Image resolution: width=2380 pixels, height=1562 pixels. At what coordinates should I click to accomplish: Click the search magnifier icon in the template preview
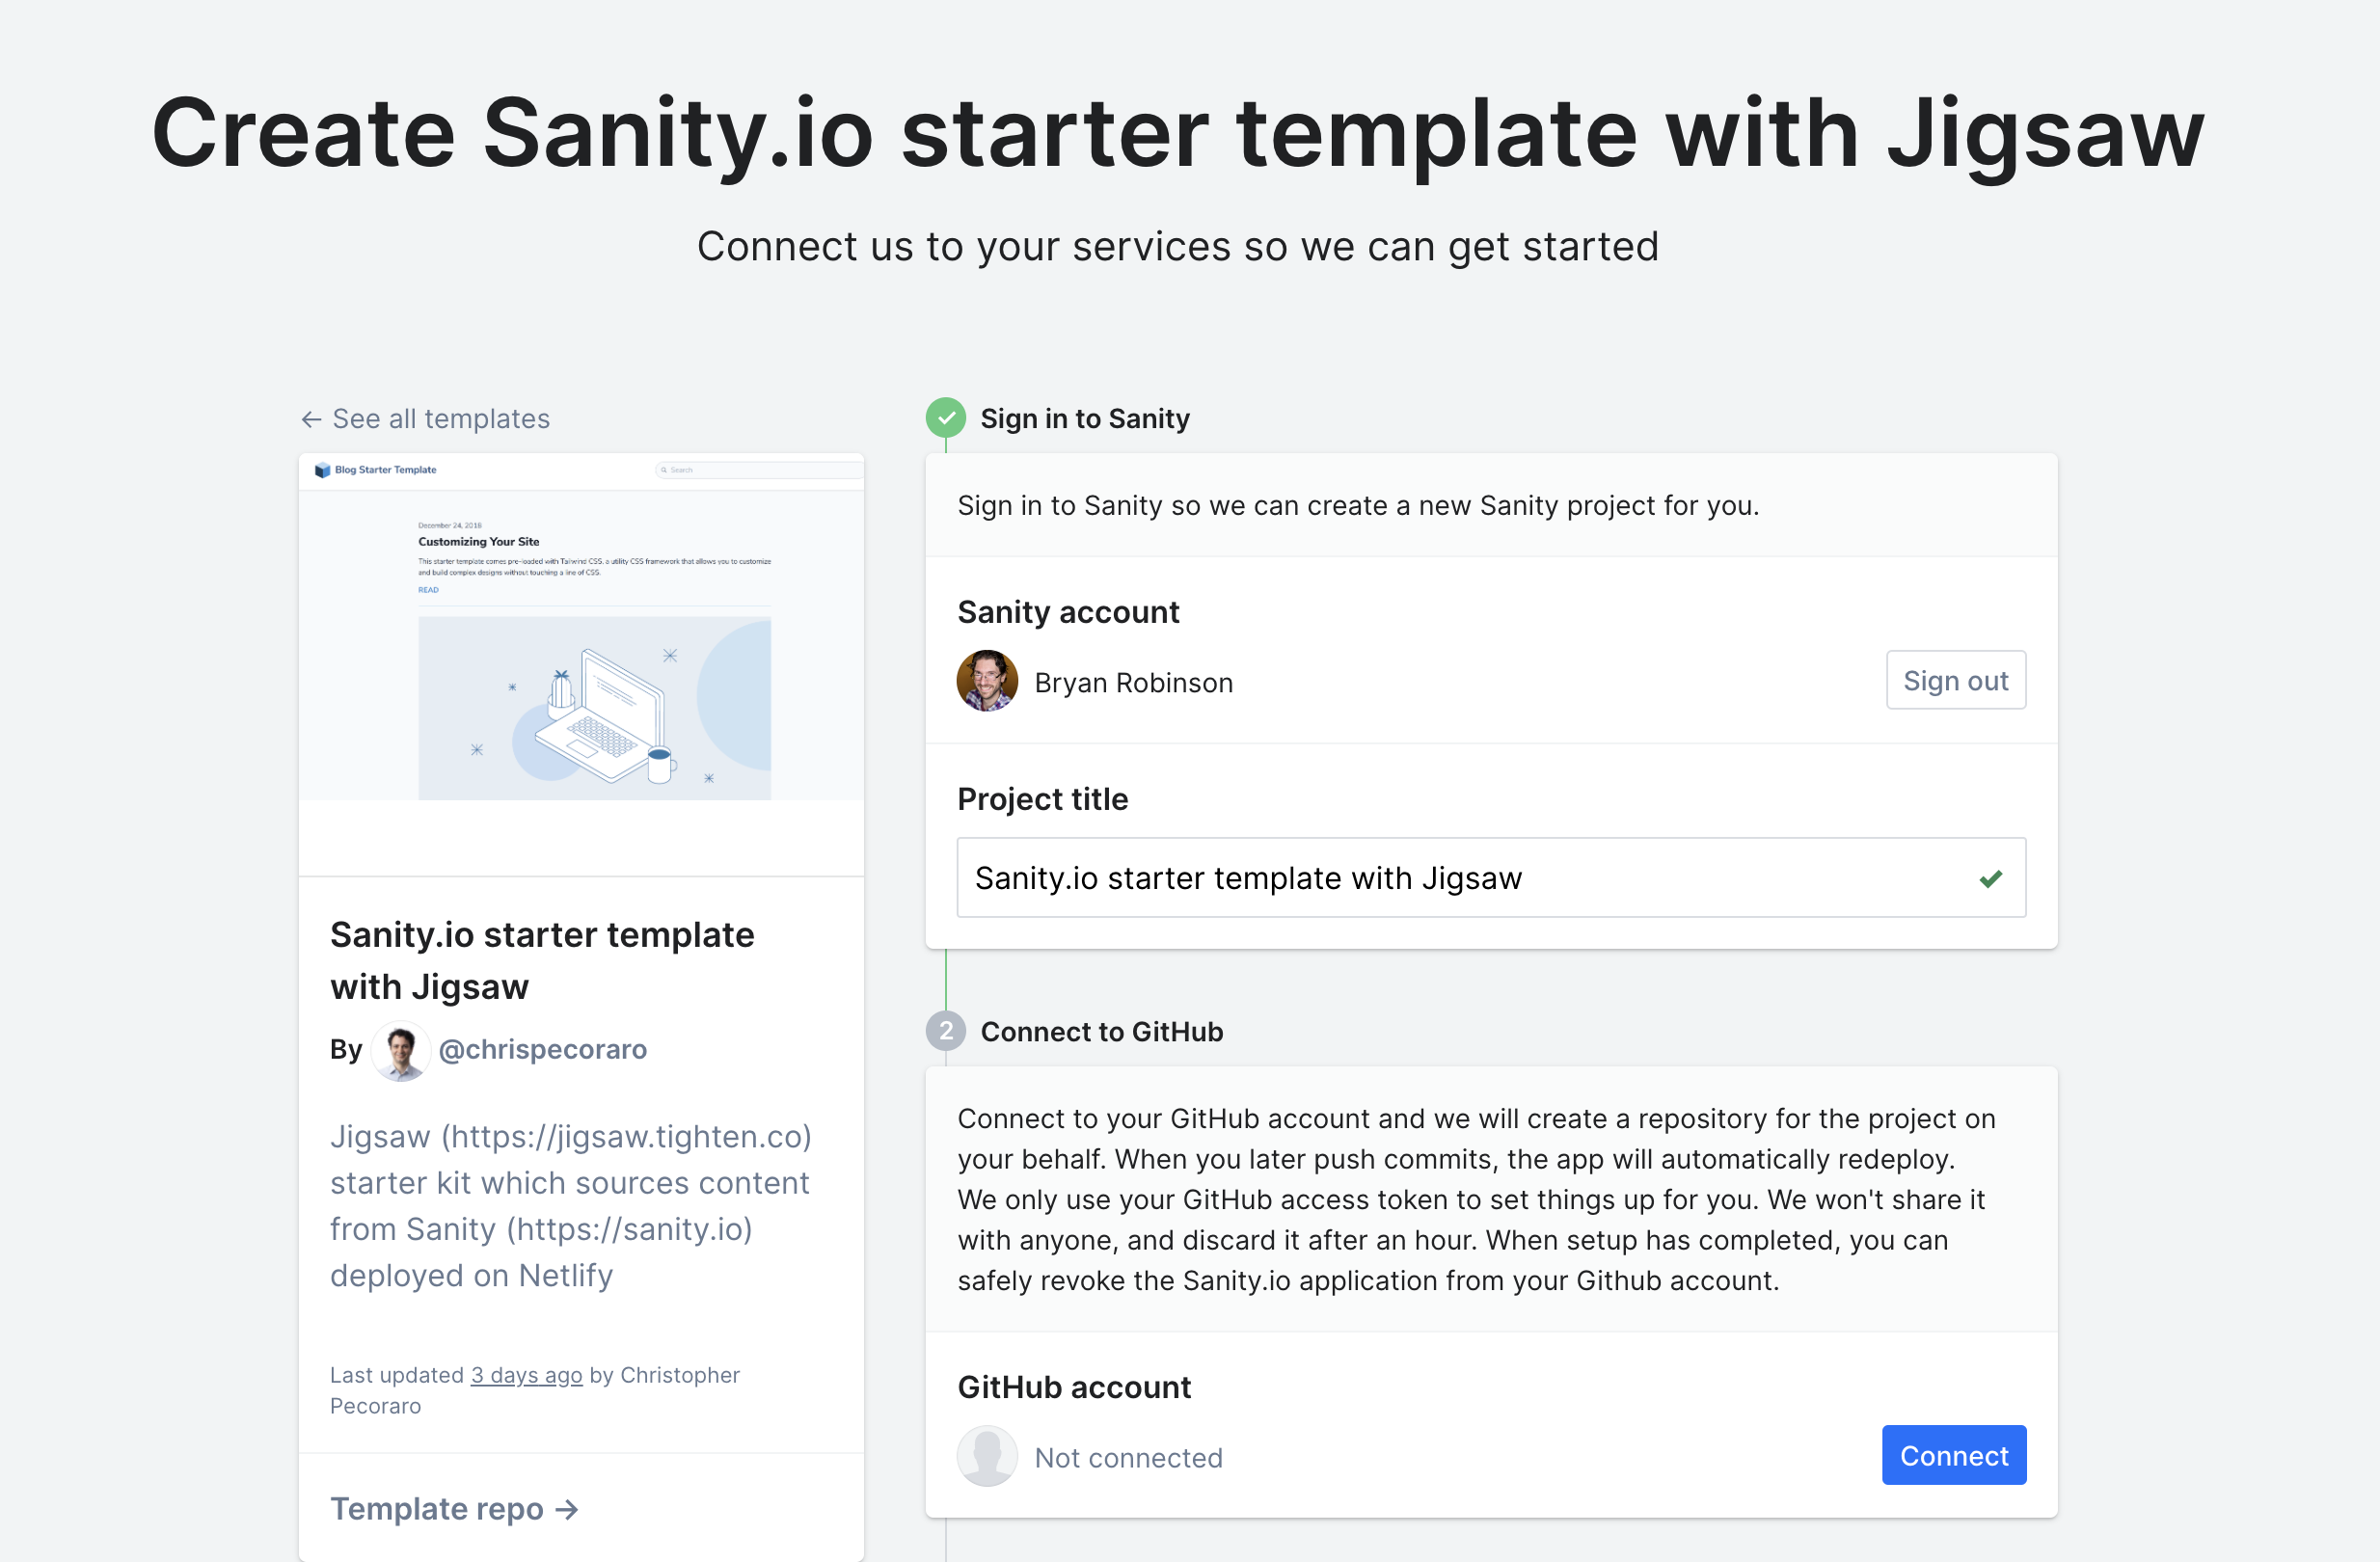pos(664,469)
